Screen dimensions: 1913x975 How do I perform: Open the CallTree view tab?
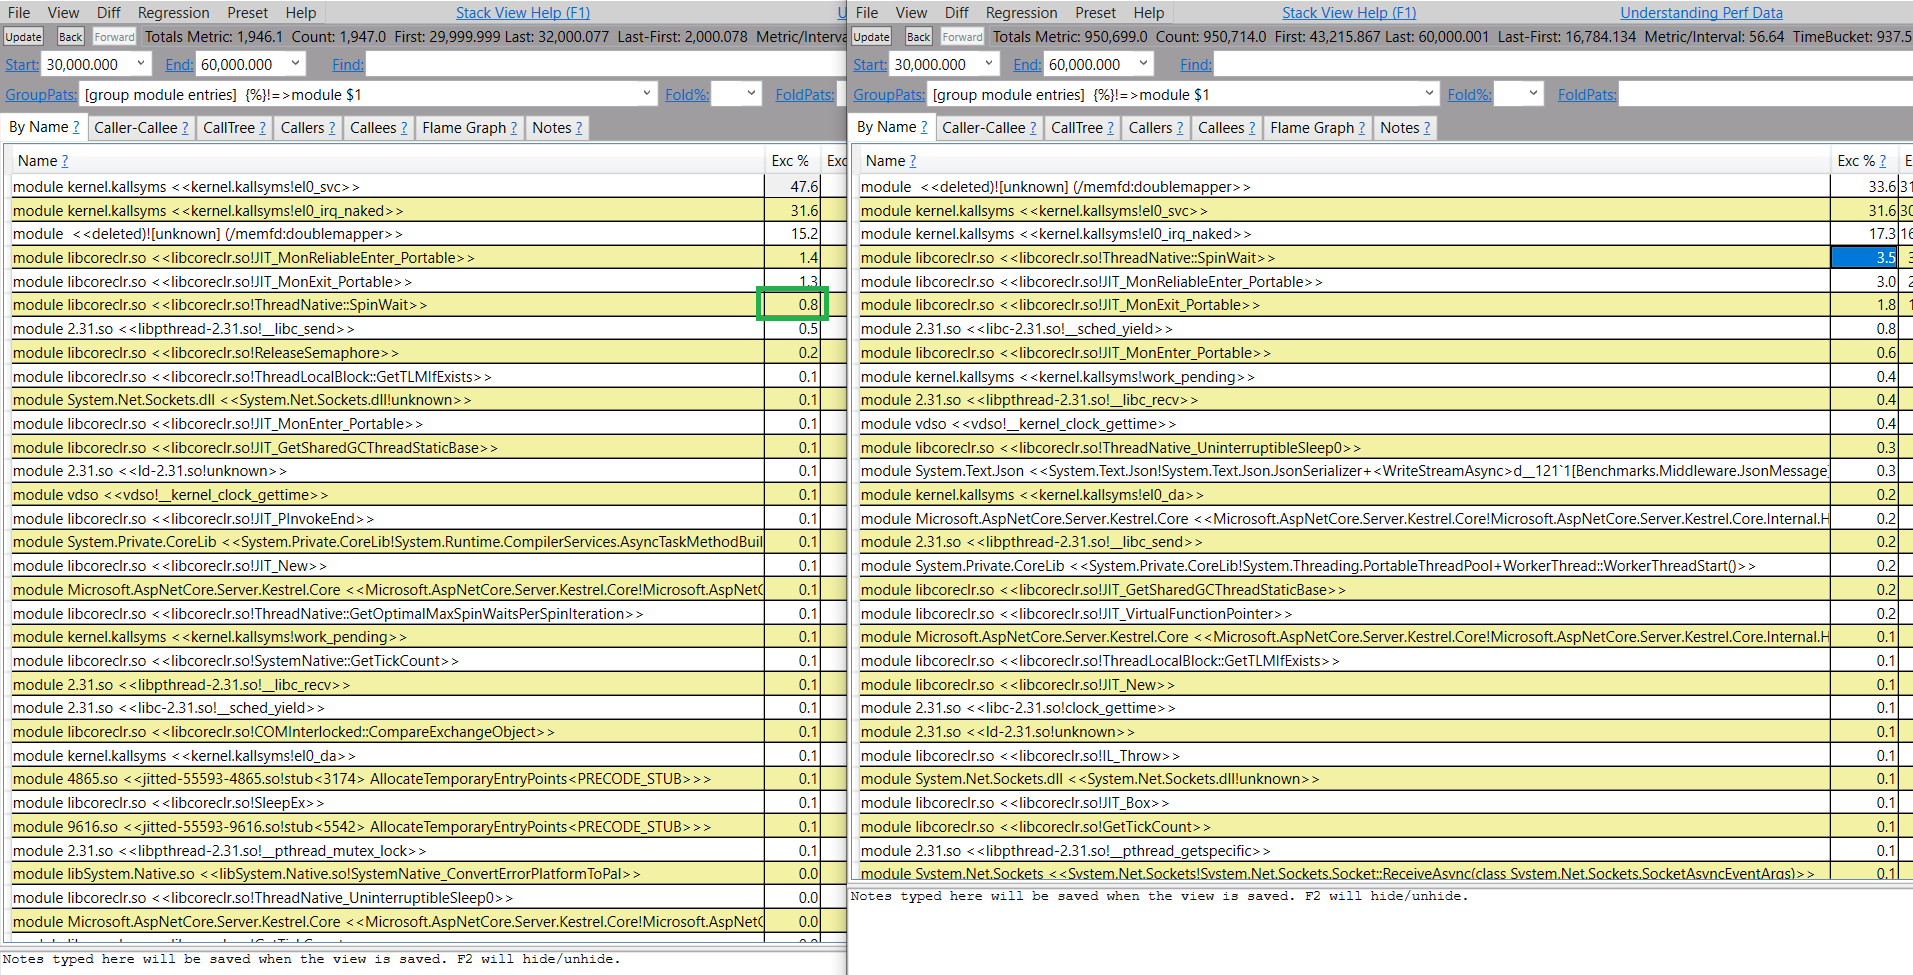click(228, 127)
